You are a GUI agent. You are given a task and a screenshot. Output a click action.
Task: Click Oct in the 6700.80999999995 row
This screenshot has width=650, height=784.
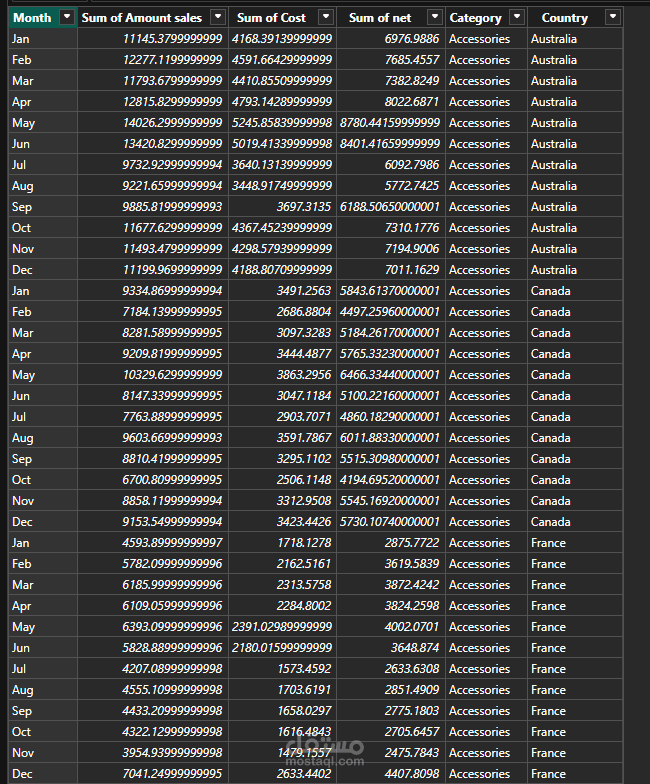[43, 480]
